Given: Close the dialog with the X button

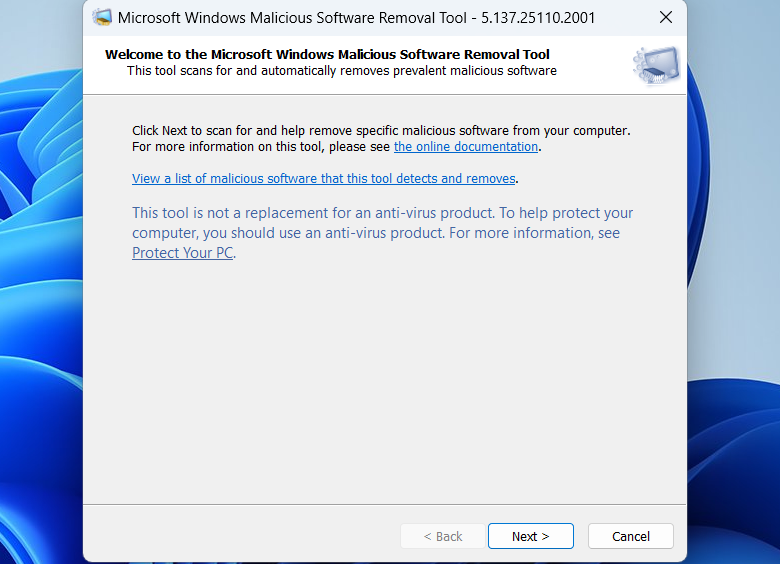Looking at the screenshot, I should click(x=666, y=17).
